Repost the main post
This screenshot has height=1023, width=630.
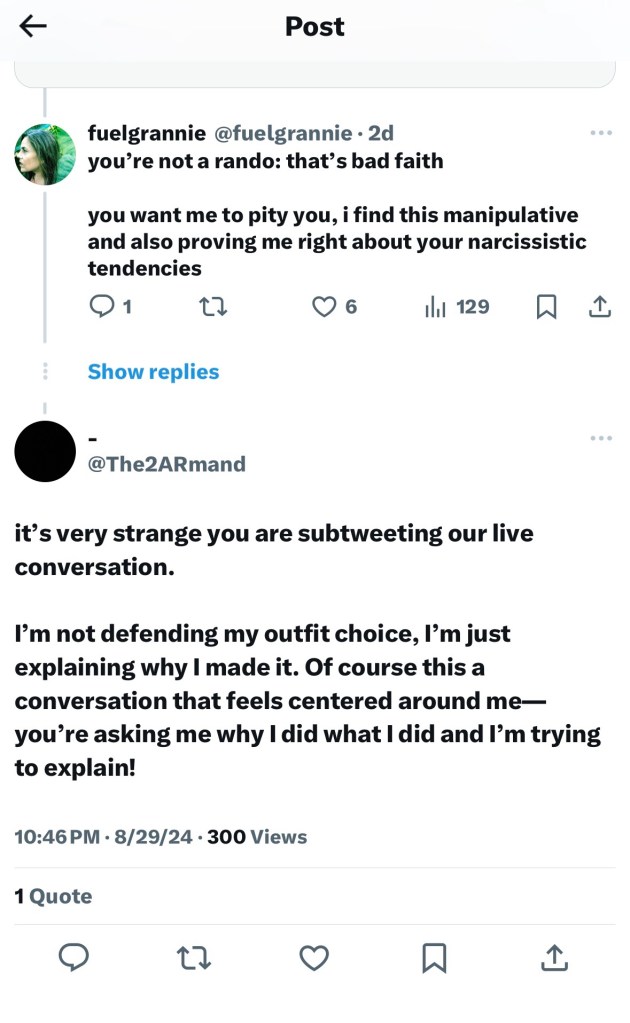click(194, 958)
